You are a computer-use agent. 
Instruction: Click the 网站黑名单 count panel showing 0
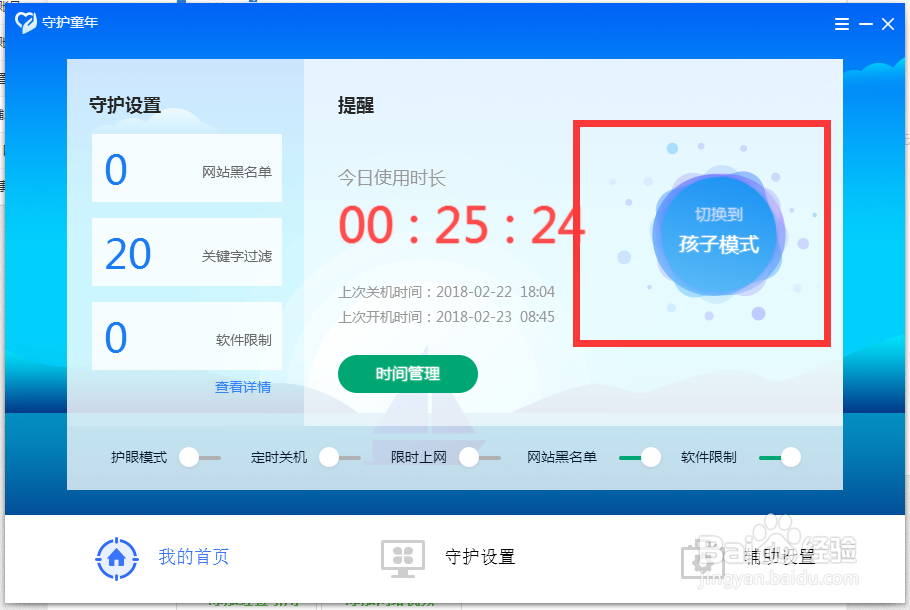187,169
